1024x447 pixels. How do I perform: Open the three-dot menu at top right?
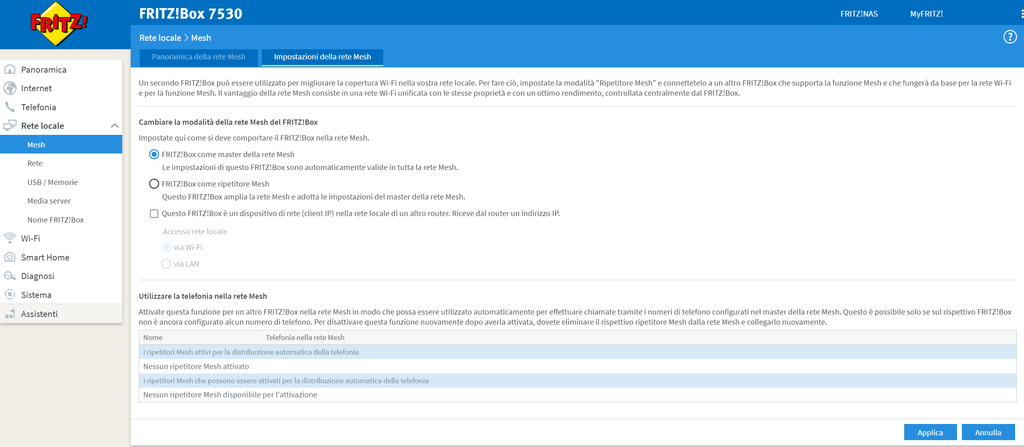pos(1021,14)
